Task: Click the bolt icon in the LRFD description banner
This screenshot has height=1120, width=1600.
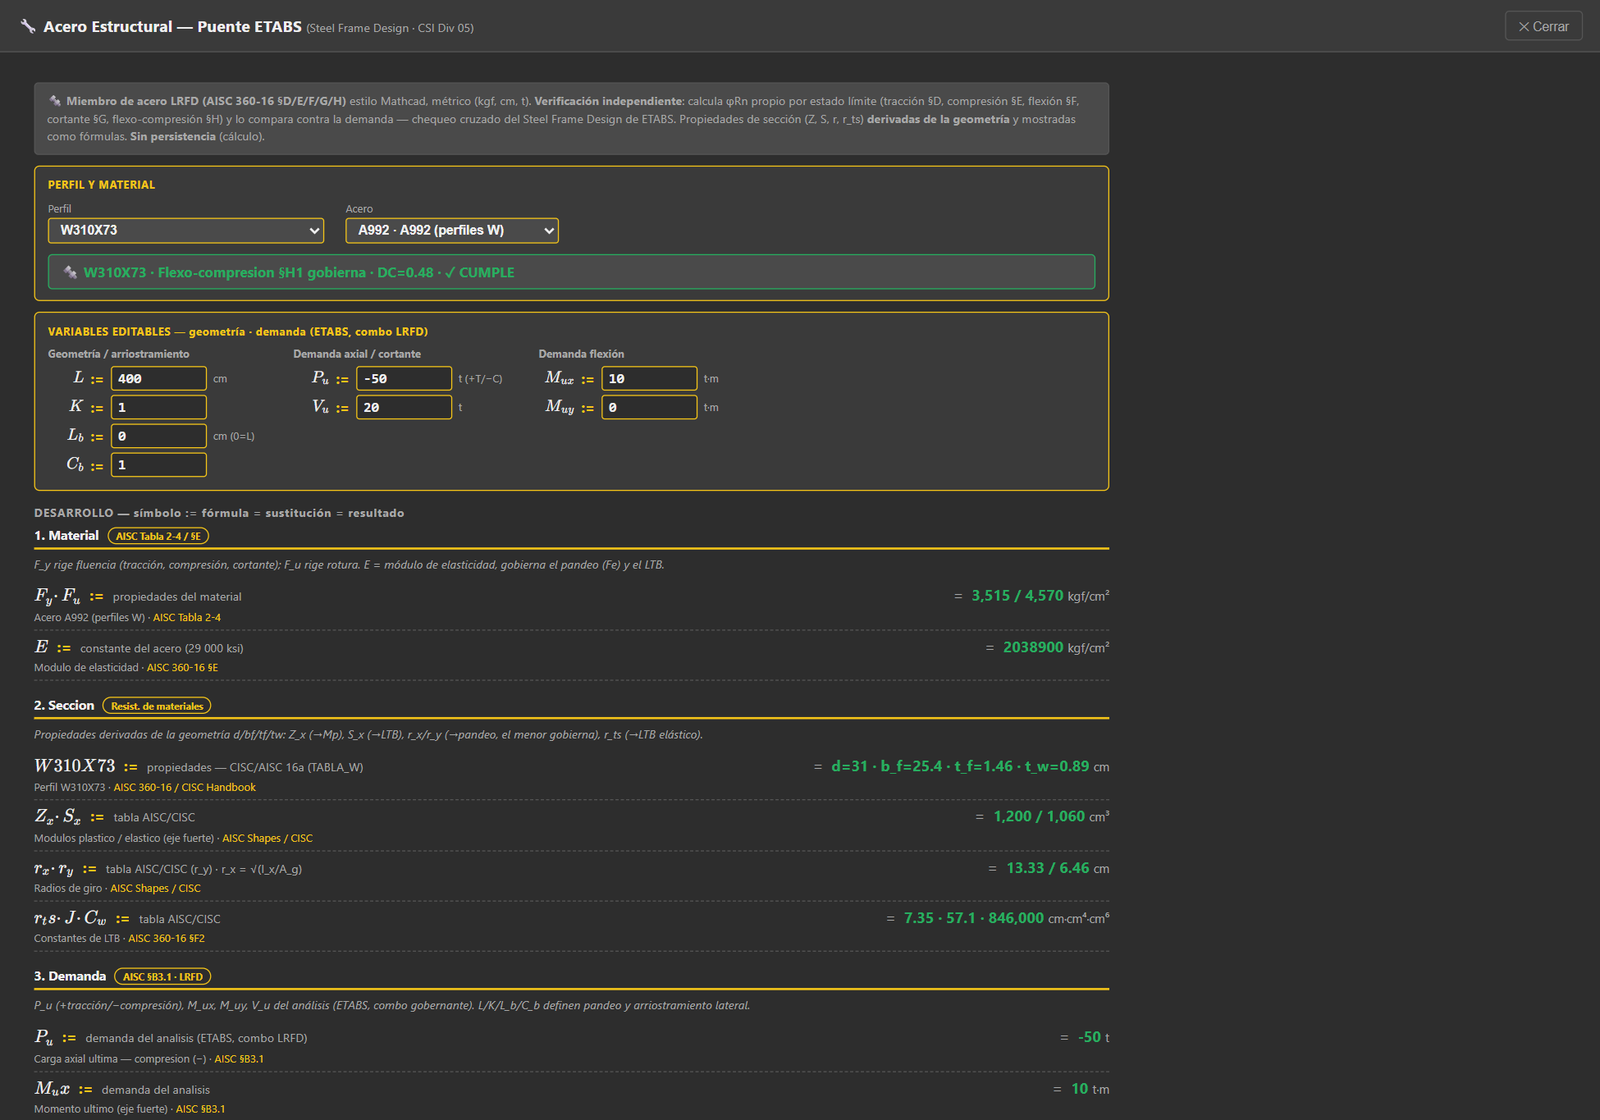Action: pyautogui.click(x=55, y=101)
